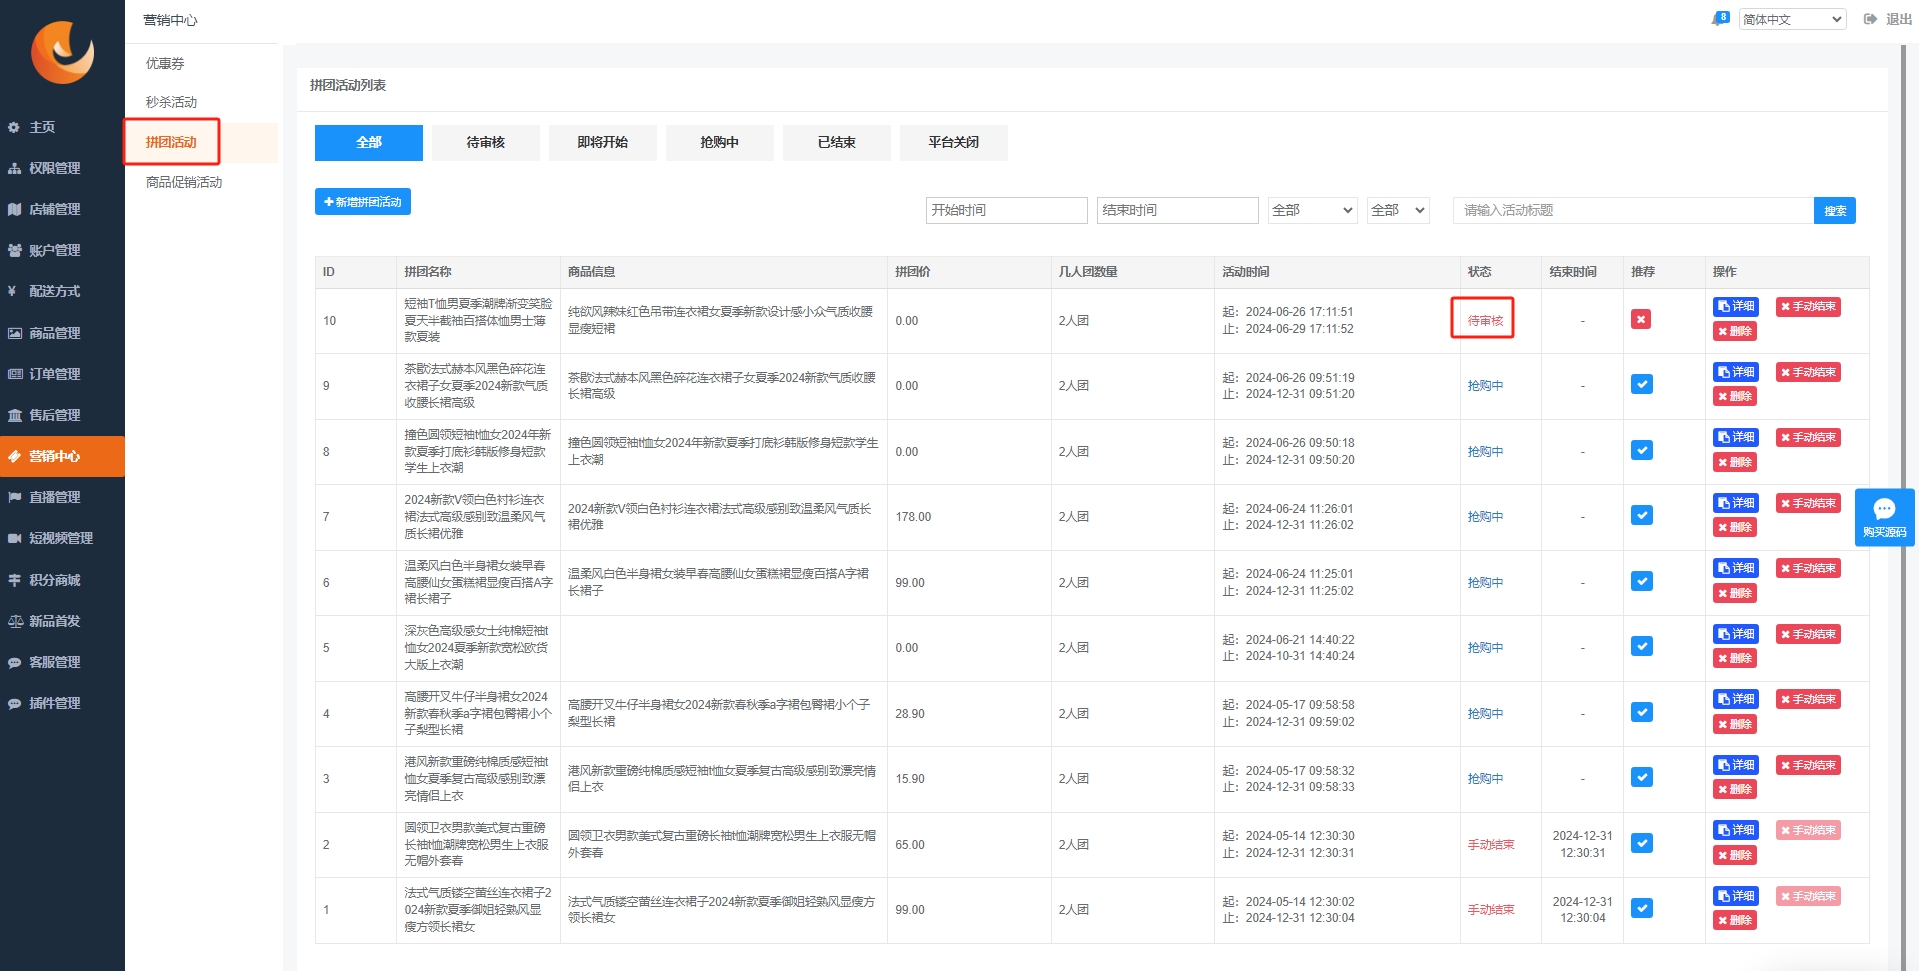Click the 新品首发 balance scale icon
Screen dimensions: 1919x971
(14, 621)
